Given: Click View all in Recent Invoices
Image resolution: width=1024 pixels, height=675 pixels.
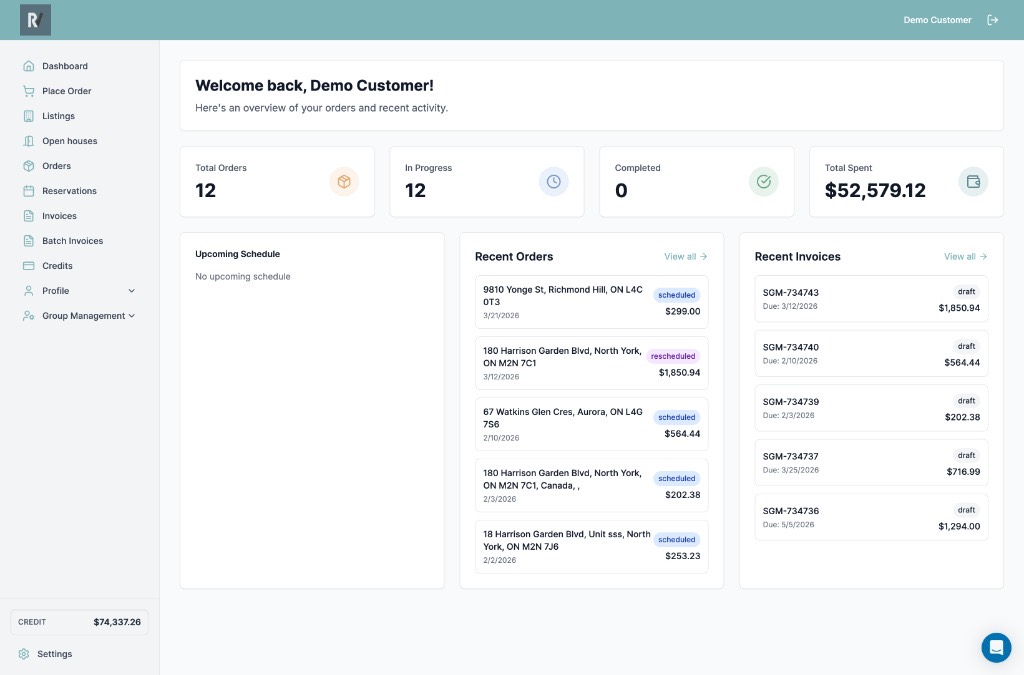Looking at the screenshot, I should point(965,257).
